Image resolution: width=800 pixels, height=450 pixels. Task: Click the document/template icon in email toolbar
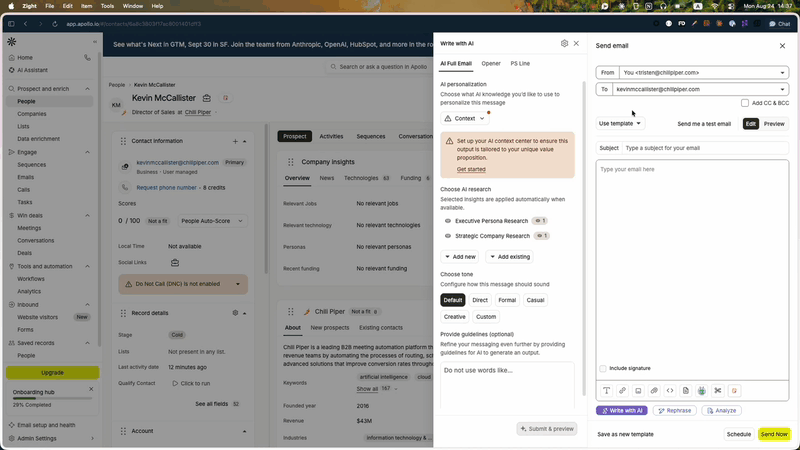tap(686, 391)
